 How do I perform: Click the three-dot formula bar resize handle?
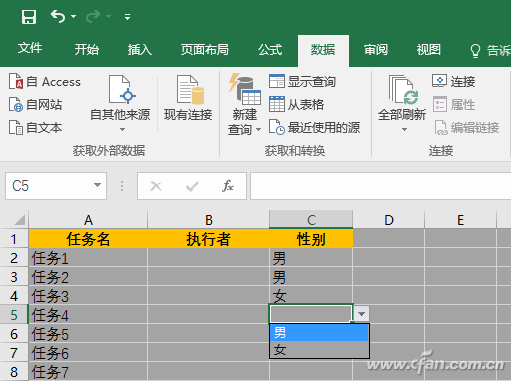(122, 186)
